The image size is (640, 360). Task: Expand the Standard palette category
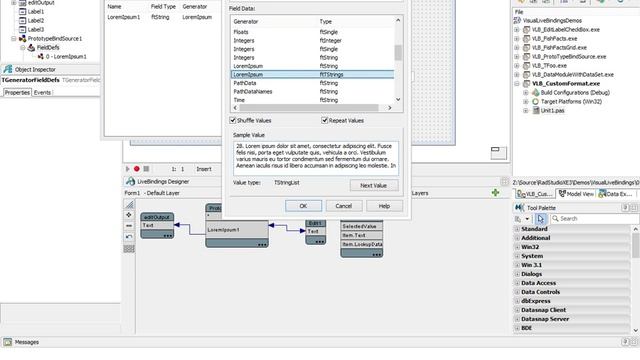(517, 229)
